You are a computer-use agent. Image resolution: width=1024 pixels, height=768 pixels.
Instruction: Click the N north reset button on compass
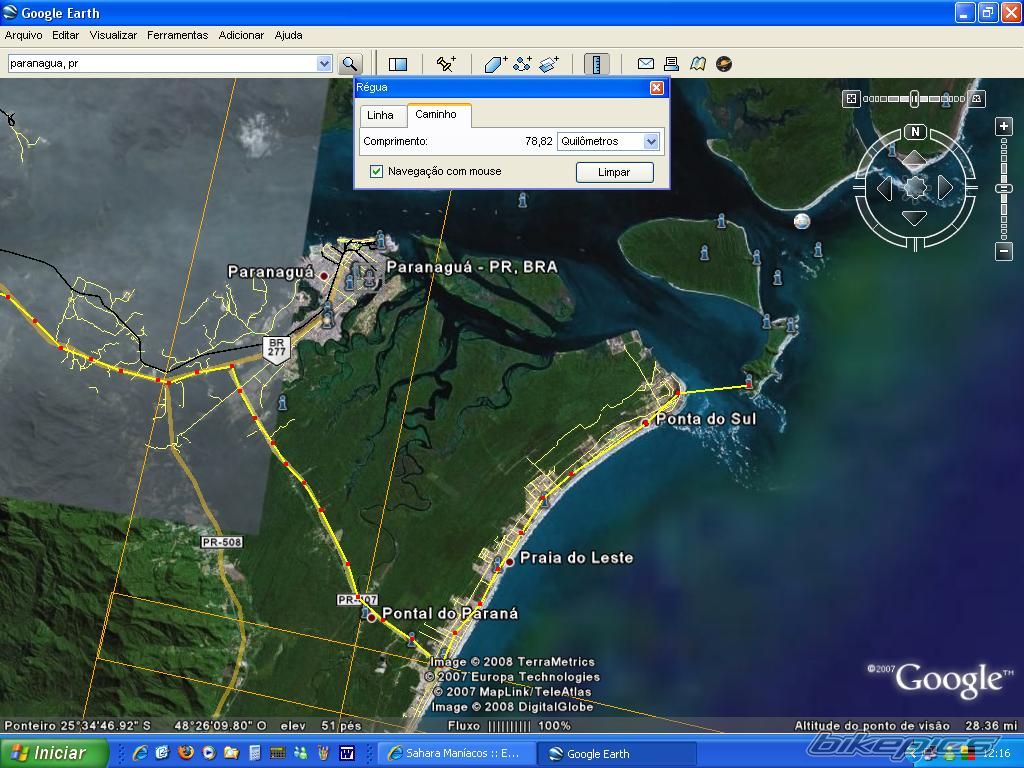915,132
